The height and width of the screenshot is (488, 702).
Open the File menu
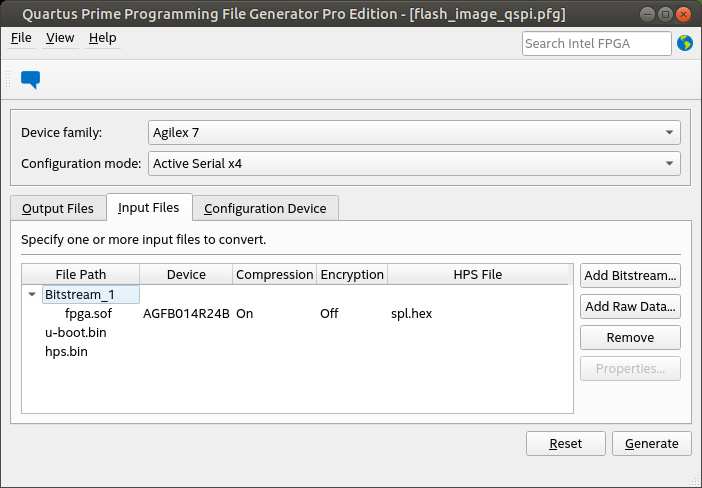[x=21, y=38]
